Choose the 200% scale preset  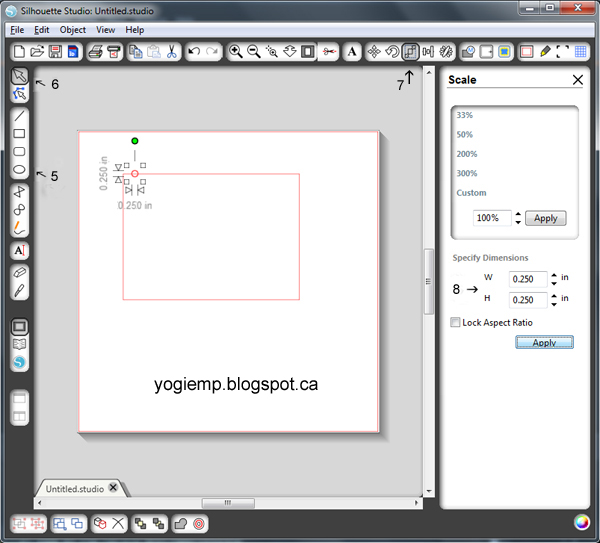click(467, 154)
